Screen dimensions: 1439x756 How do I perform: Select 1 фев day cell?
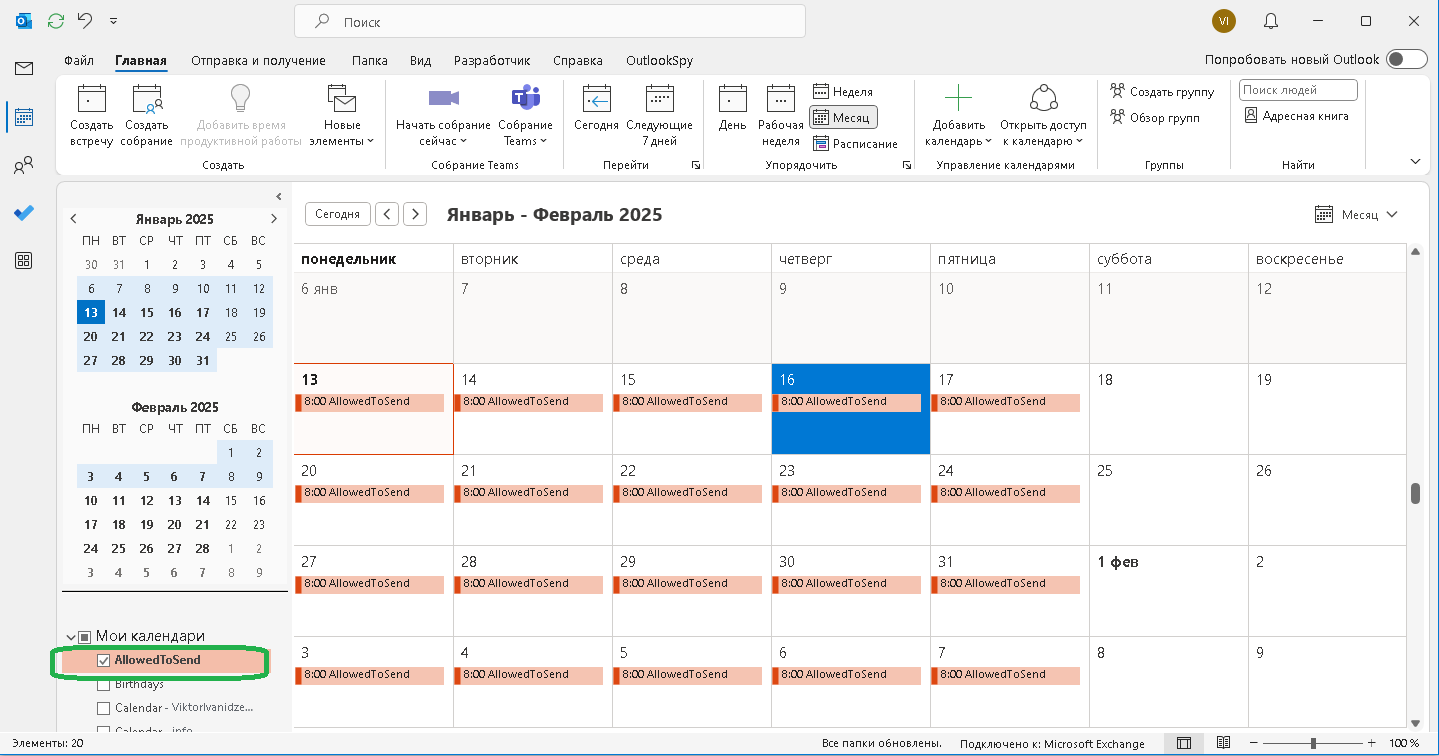tap(1168, 591)
